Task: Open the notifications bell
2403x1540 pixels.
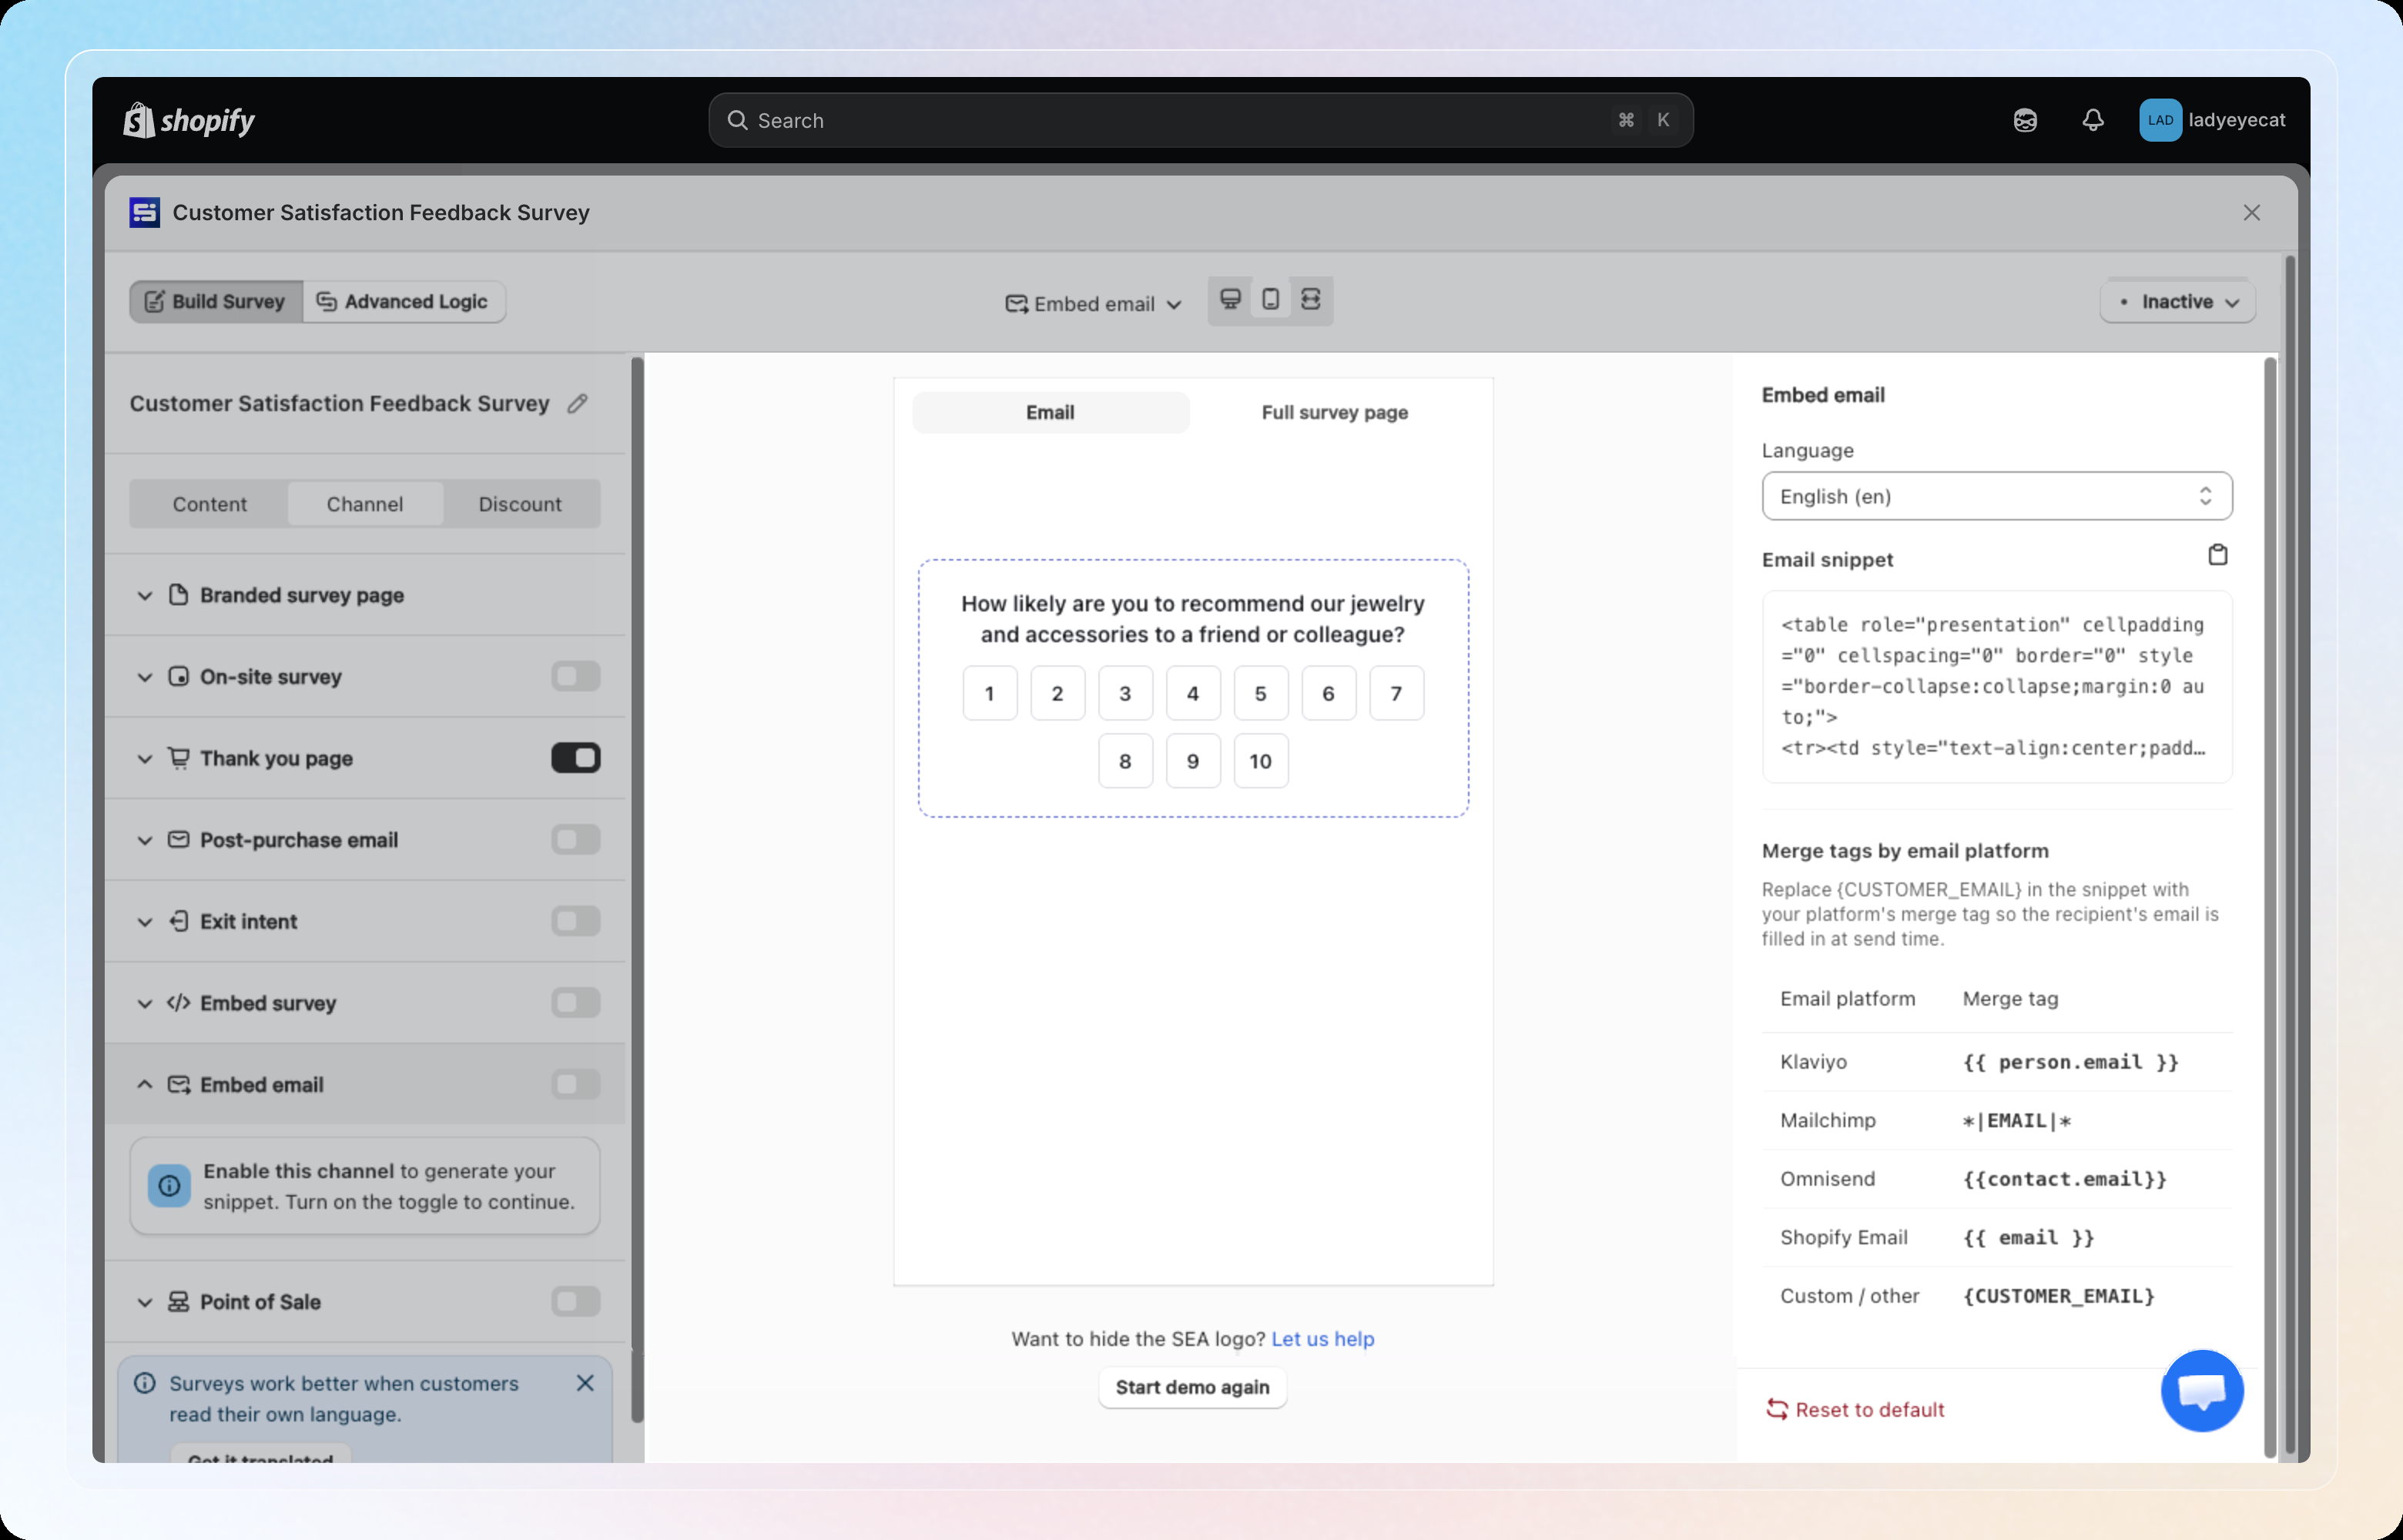Action: coord(2093,120)
